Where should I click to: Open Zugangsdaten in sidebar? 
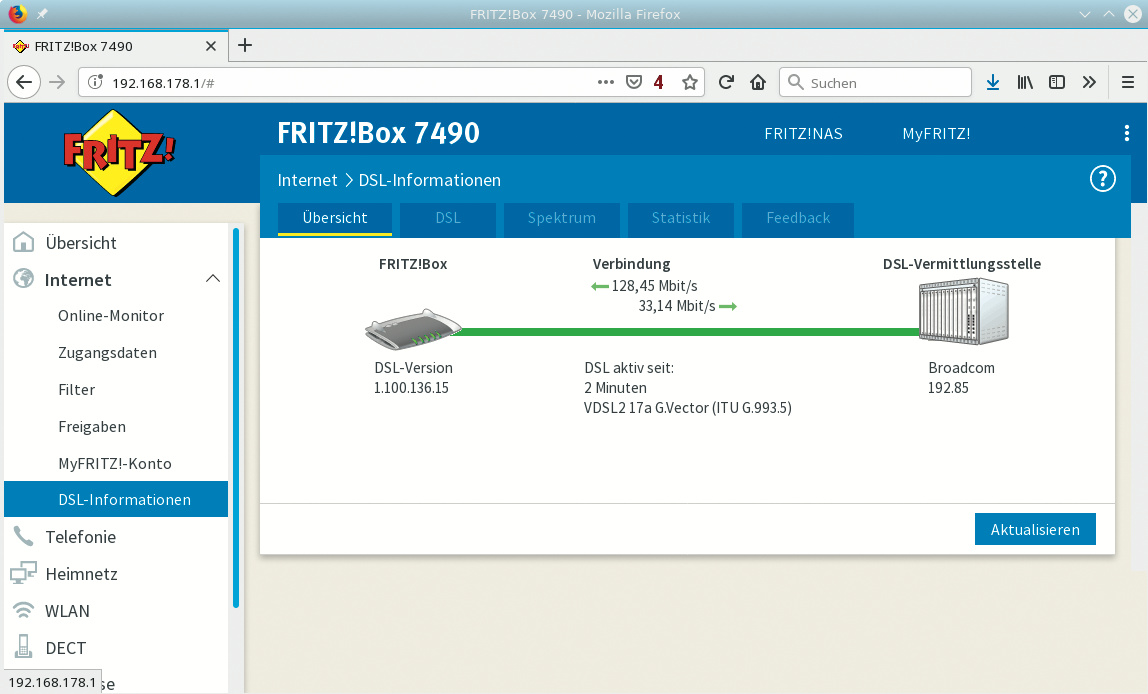108,353
